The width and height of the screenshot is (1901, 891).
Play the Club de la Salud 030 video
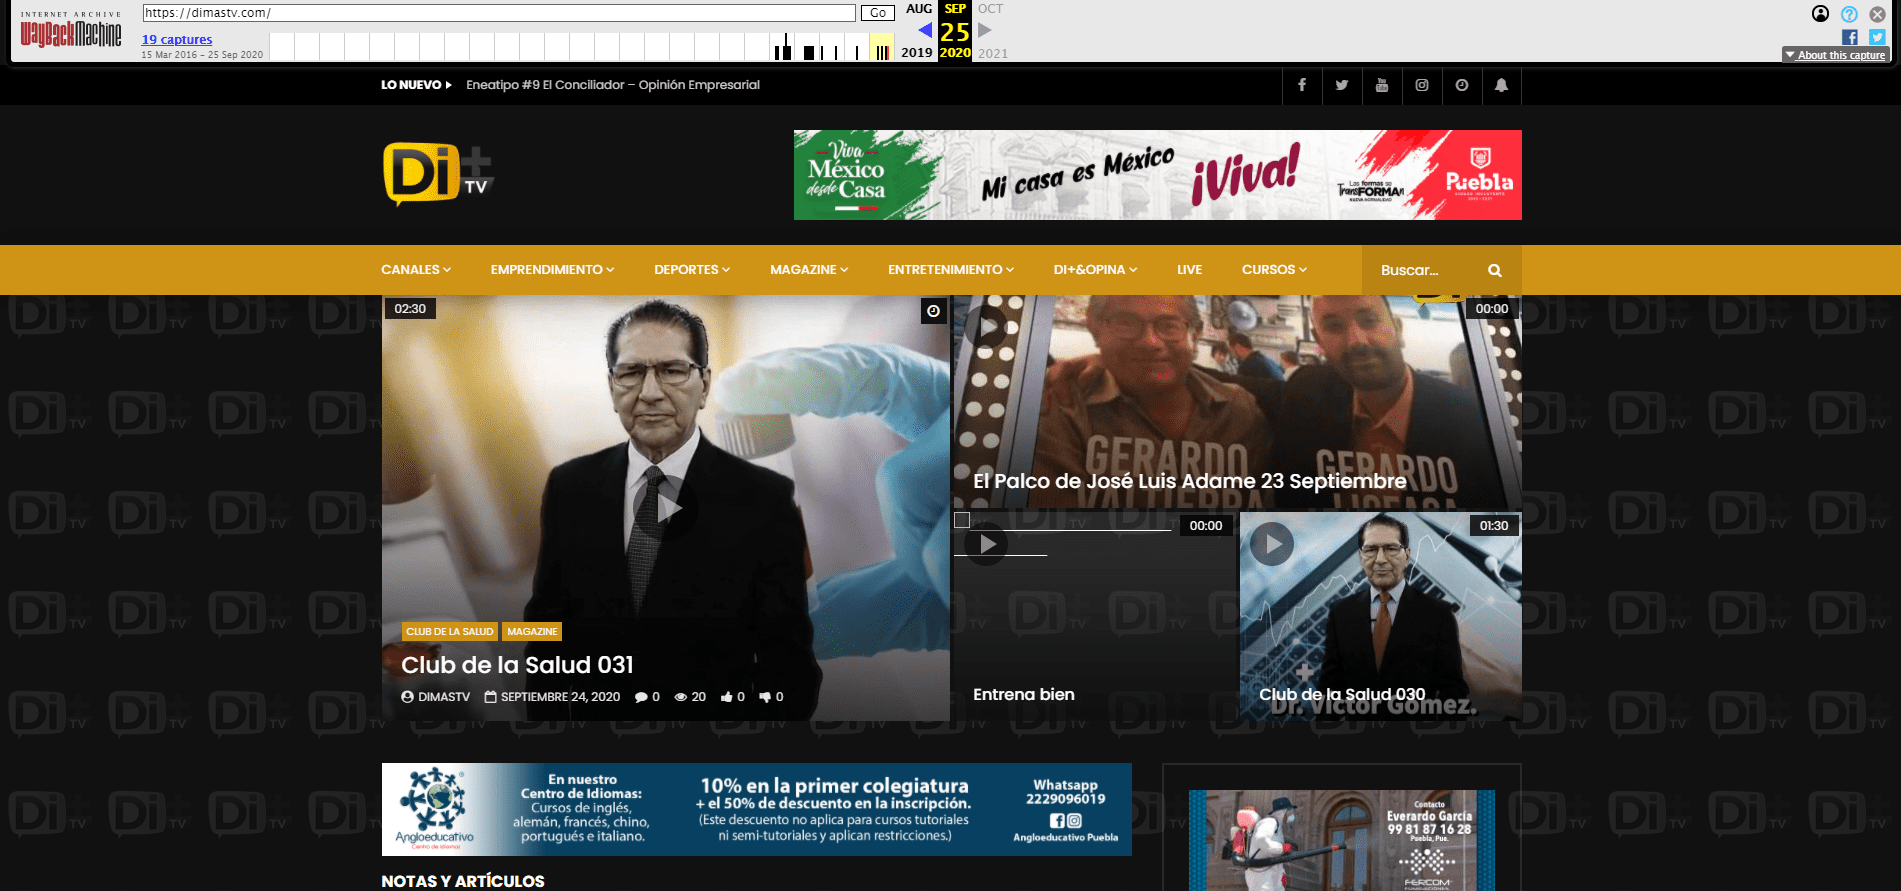pos(1272,544)
